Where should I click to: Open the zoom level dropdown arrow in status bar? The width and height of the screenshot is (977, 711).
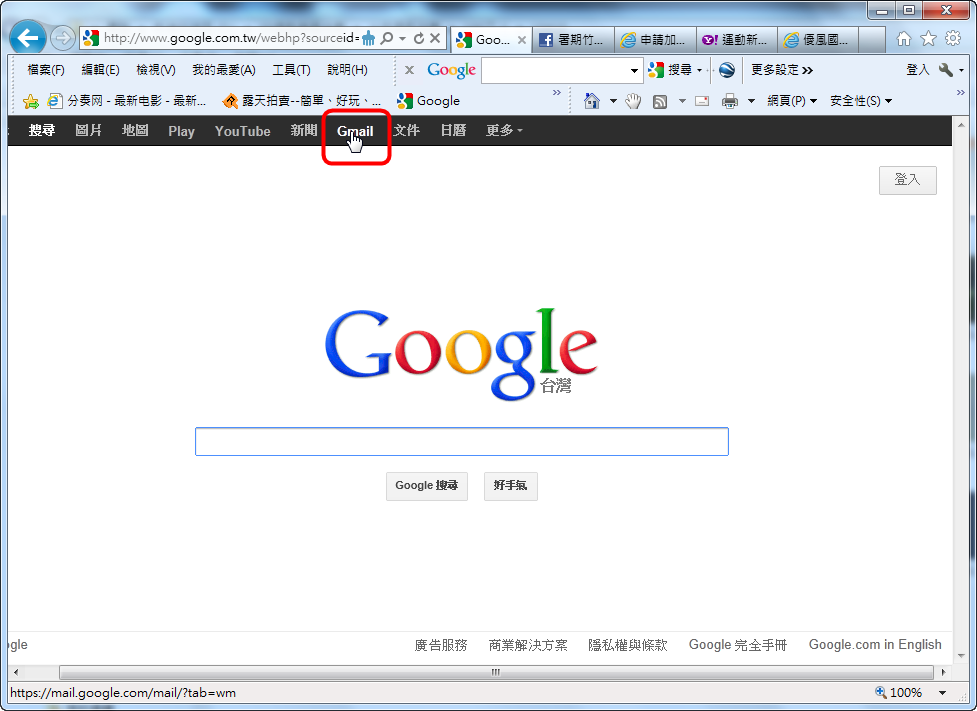[x=943, y=692]
